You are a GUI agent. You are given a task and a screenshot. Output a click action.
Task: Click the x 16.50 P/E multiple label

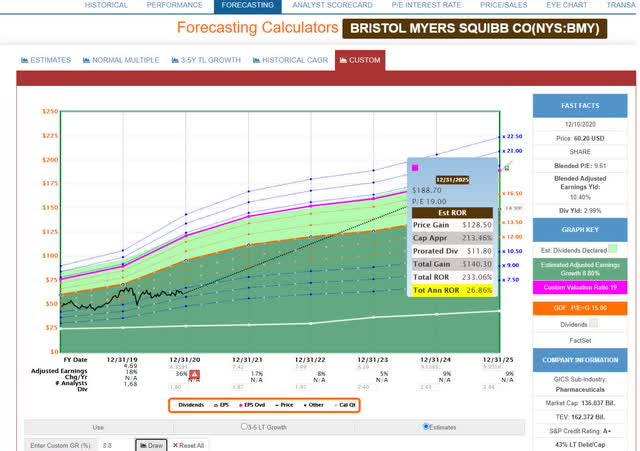pos(512,193)
